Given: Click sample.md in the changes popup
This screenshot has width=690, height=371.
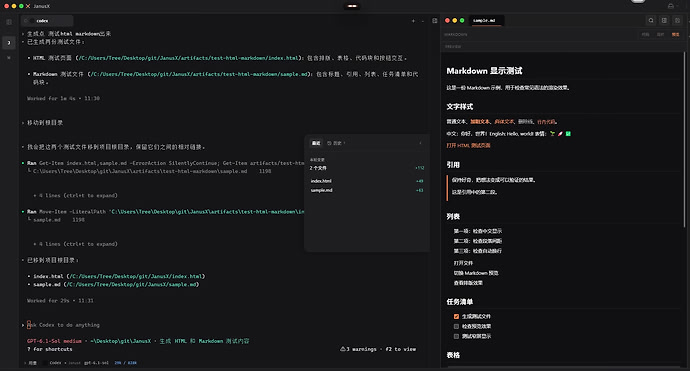Looking at the screenshot, I should pyautogui.click(x=322, y=190).
